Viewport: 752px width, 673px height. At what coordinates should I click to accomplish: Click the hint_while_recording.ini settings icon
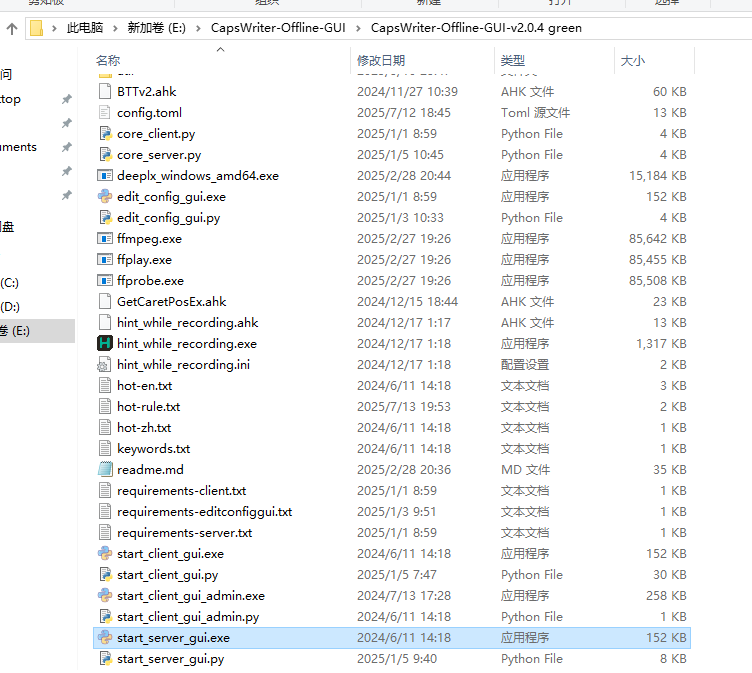(x=105, y=365)
